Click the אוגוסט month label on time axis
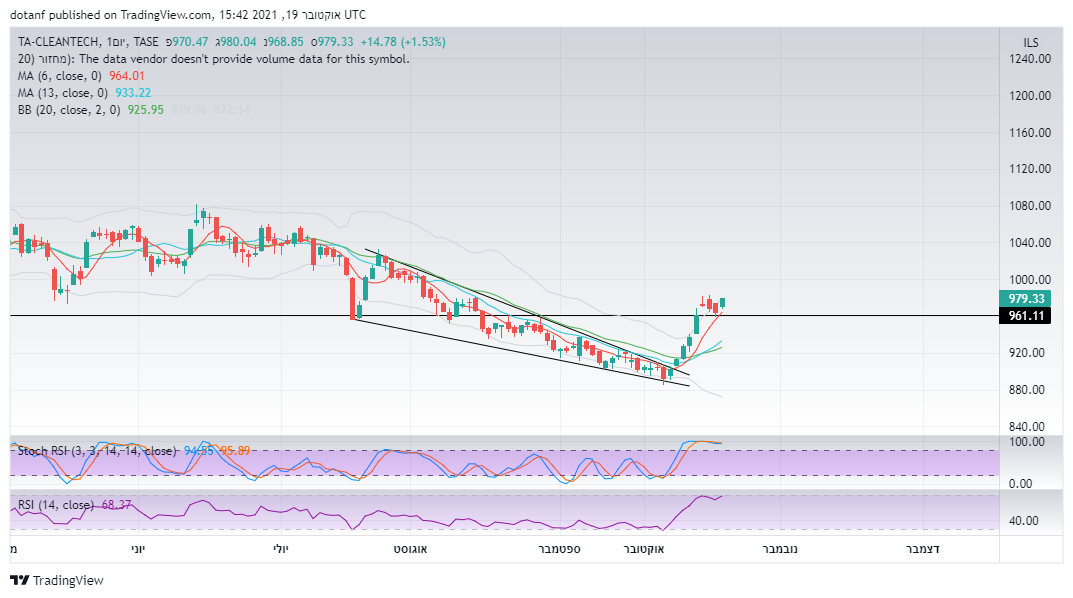The width and height of the screenshot is (1073, 598). 410,549
